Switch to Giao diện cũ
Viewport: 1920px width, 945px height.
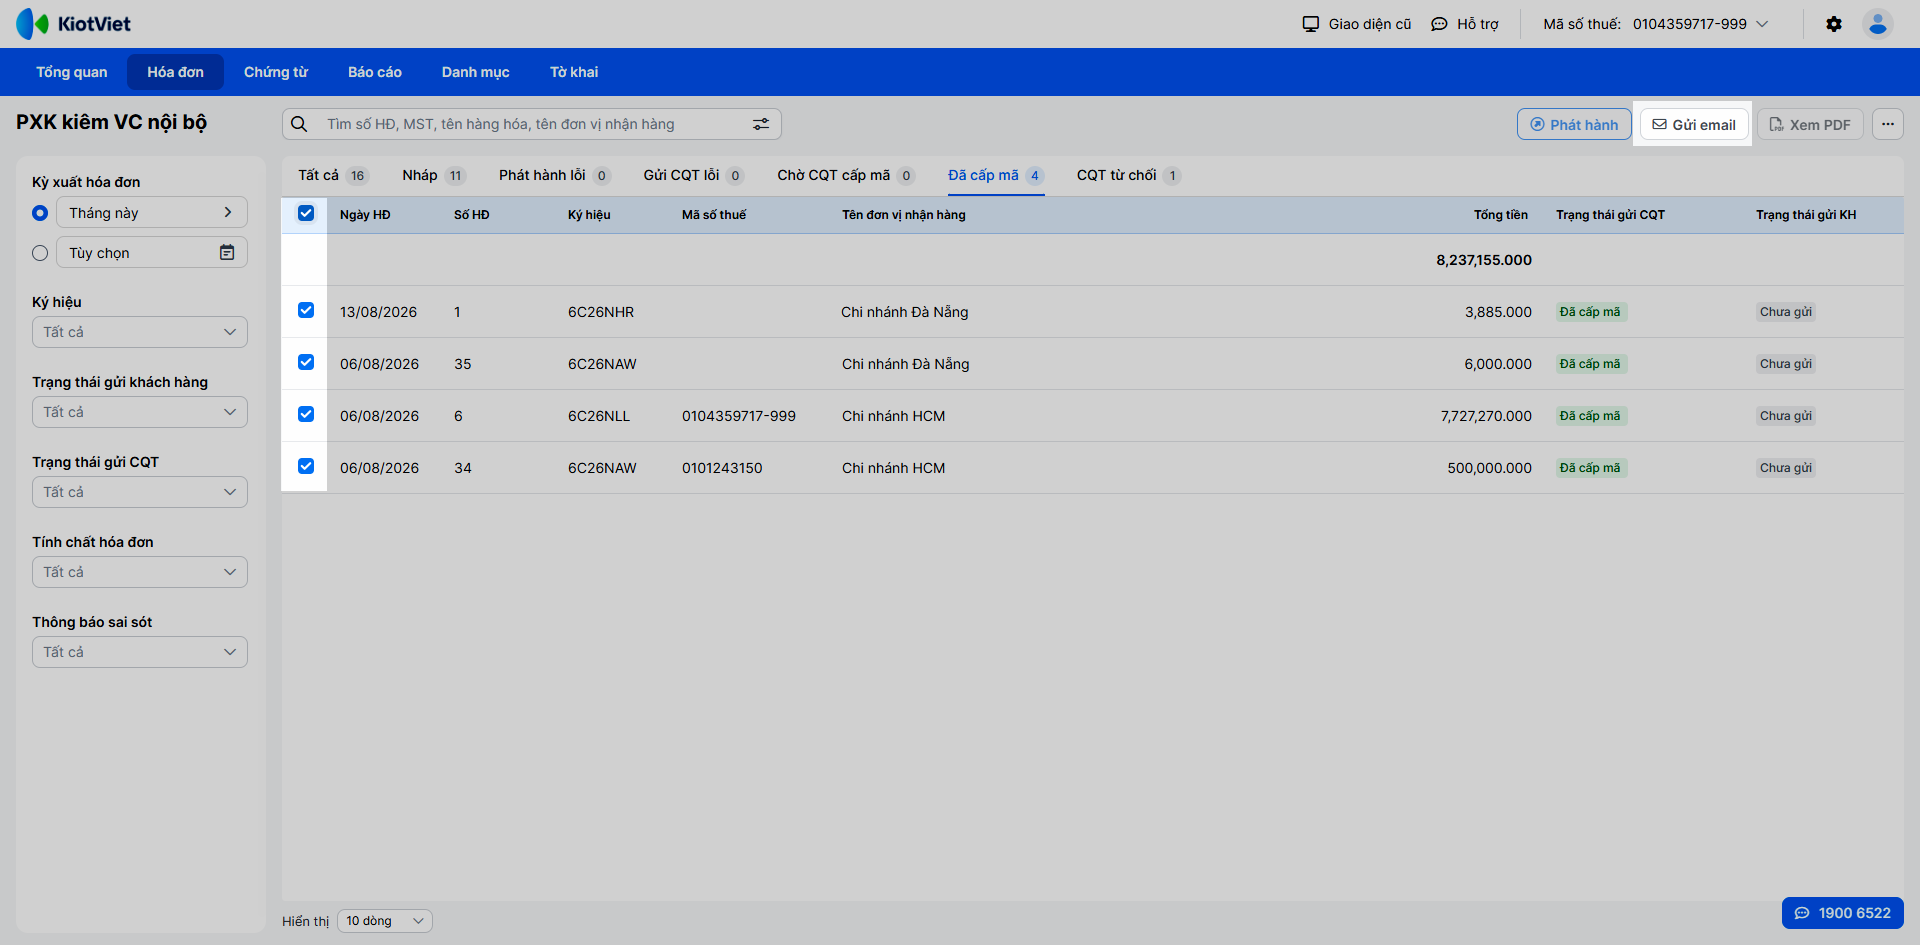(1357, 24)
